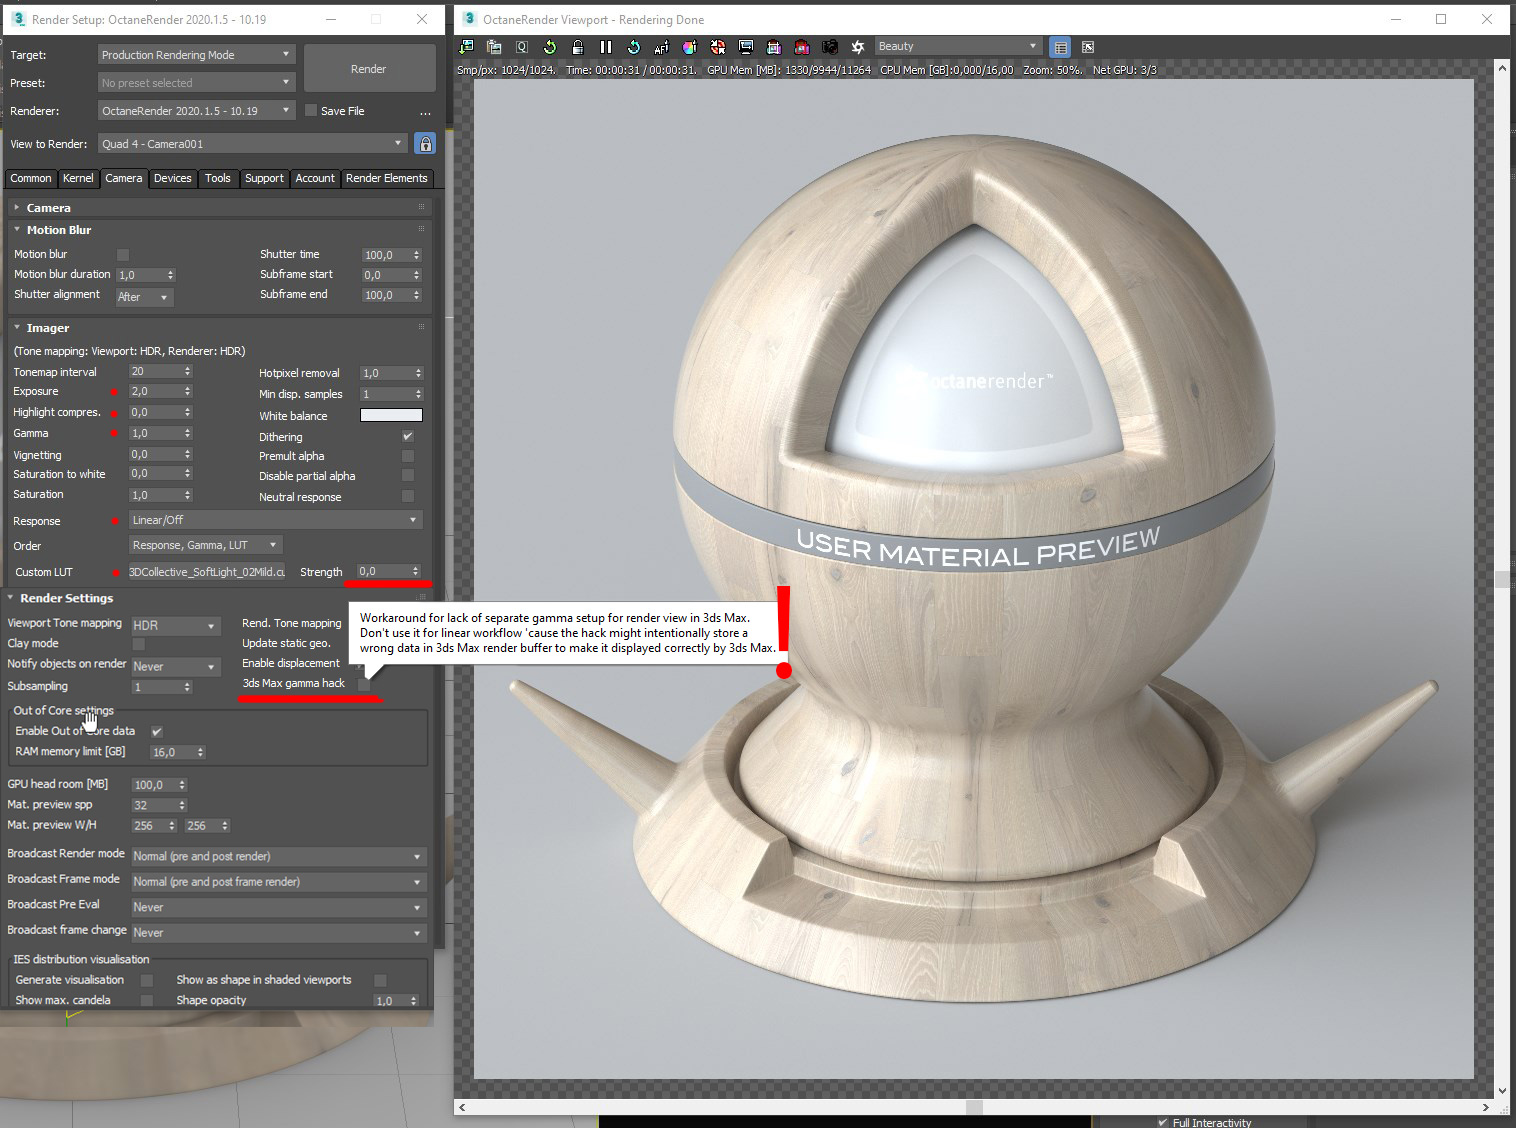This screenshot has height=1128, width=1516.
Task: Click the Exposure value field
Action: (155, 392)
